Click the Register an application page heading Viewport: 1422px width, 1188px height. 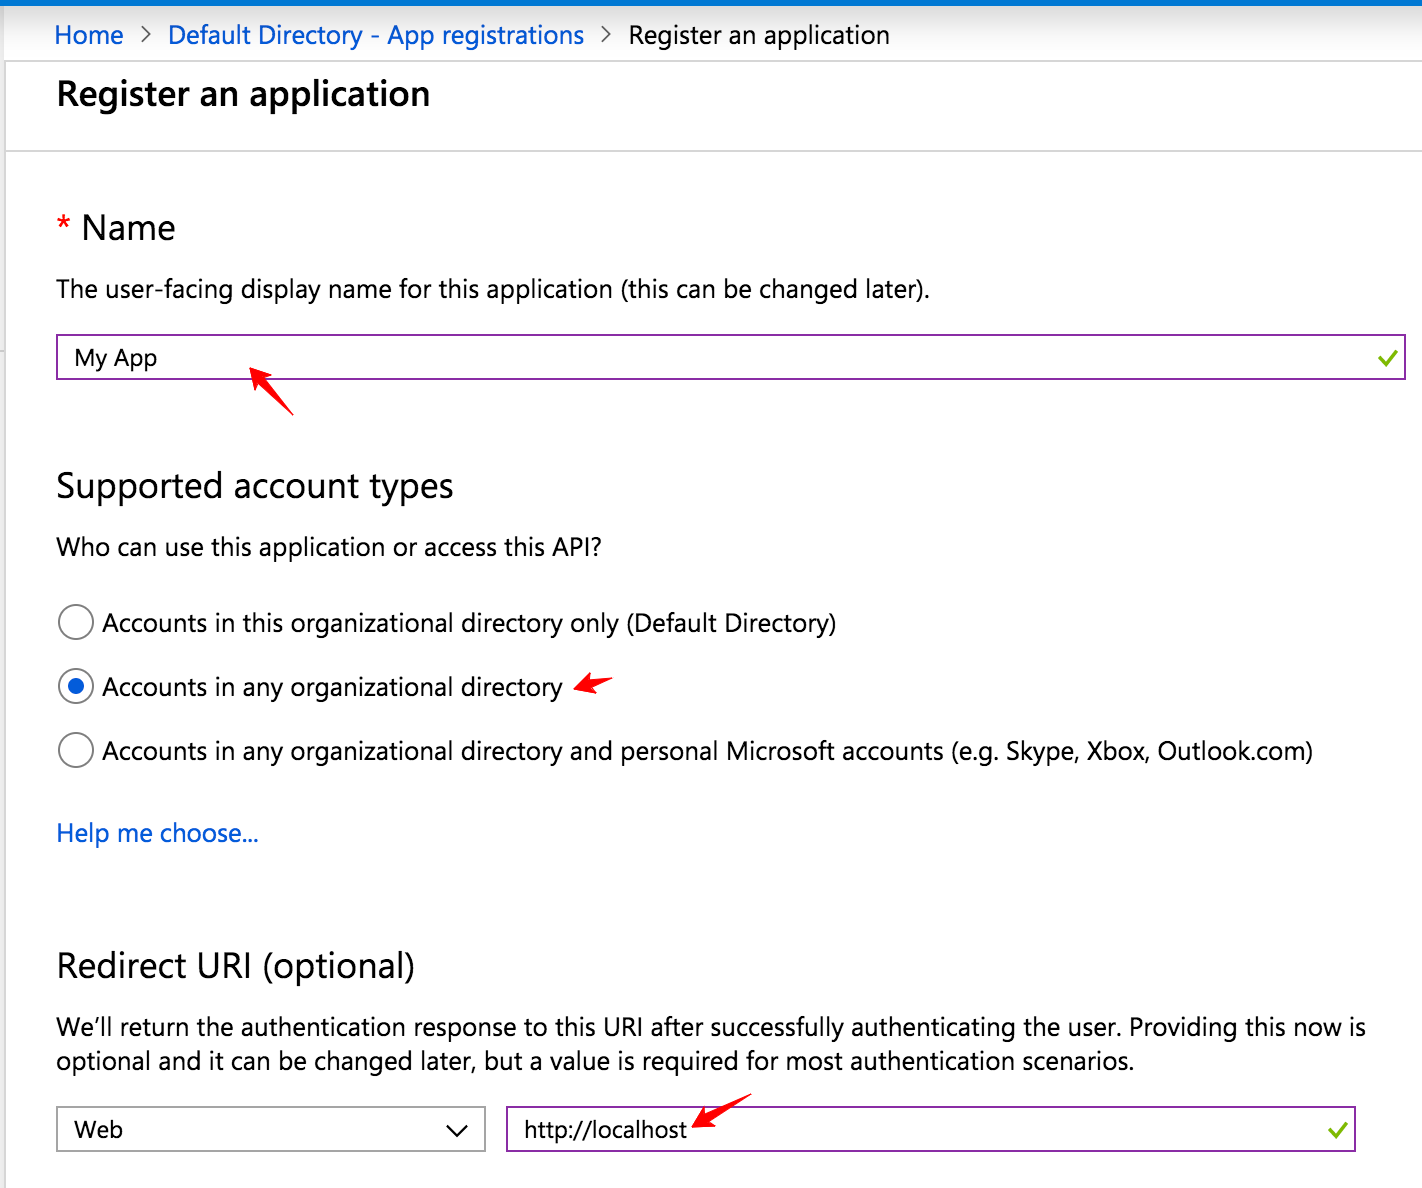(x=243, y=94)
